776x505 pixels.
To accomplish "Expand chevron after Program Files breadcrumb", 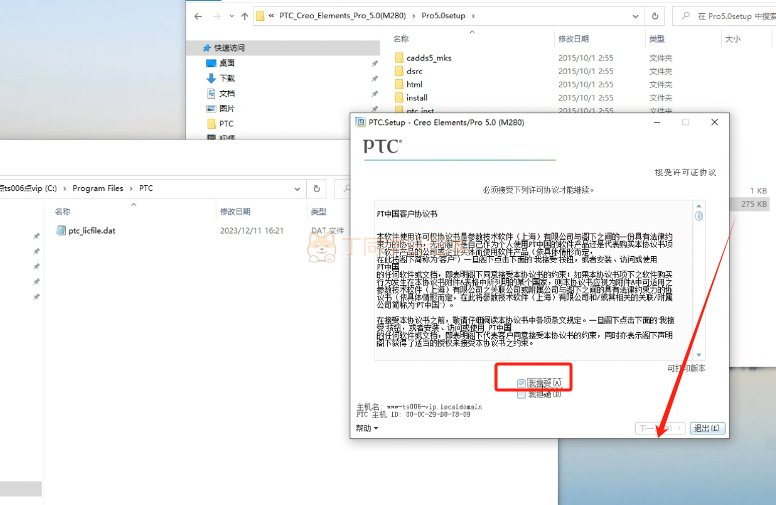I will (x=131, y=189).
